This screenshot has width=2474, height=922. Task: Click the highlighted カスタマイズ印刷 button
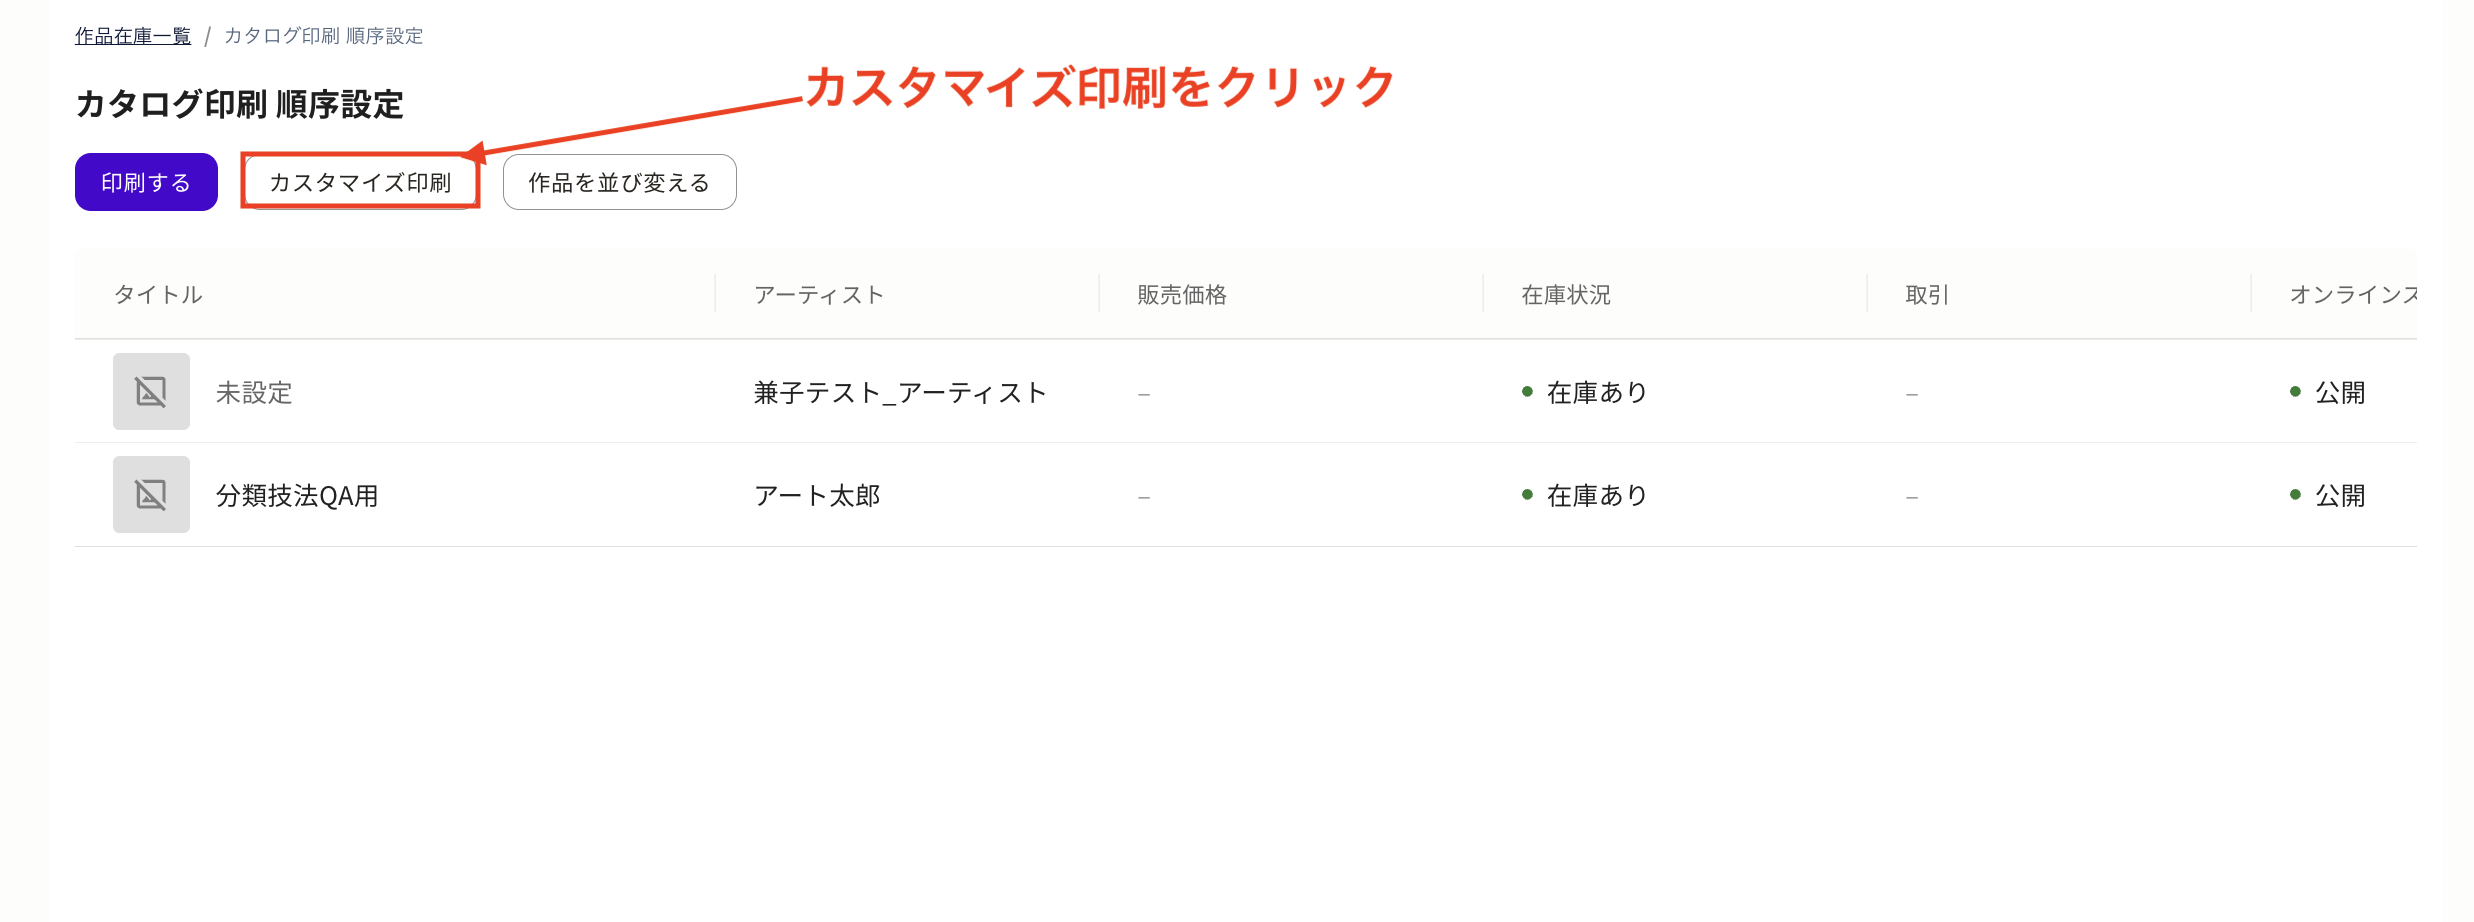(359, 181)
